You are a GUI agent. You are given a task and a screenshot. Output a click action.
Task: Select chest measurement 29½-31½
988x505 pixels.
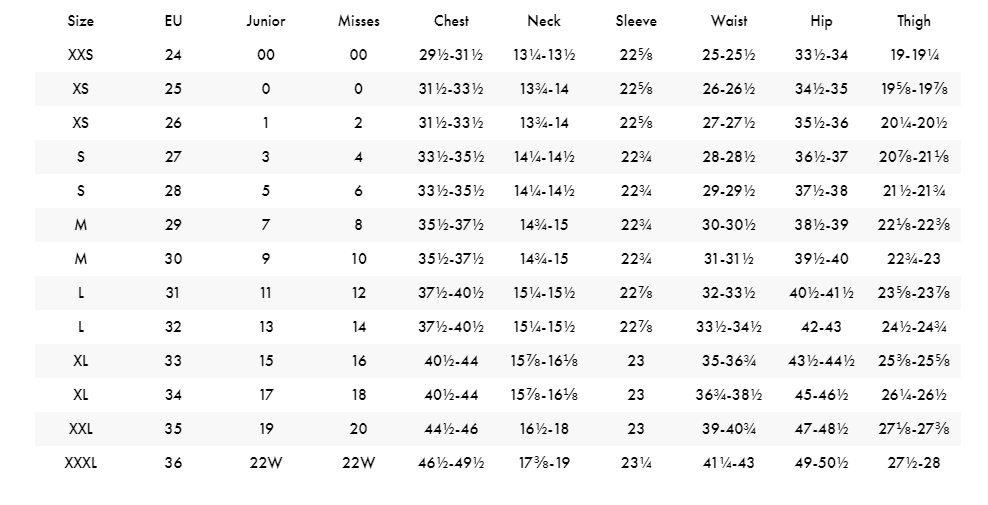click(x=451, y=55)
